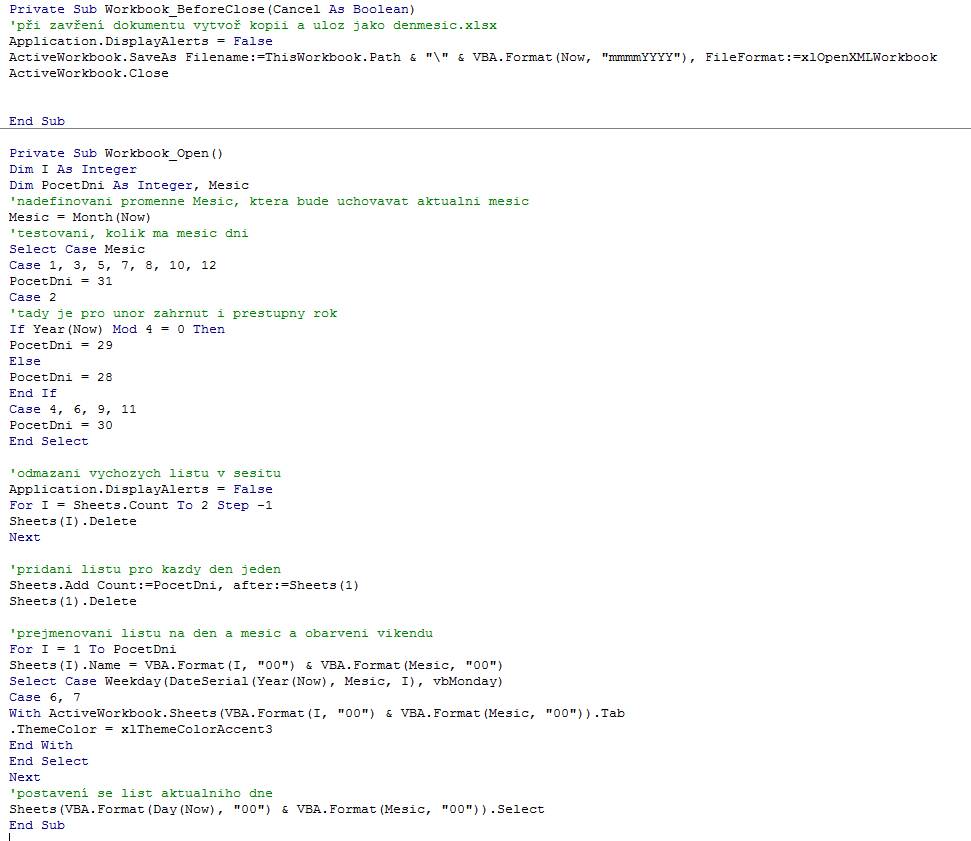Click the line 'Private Sub Workbook_BeforeClose(Cancel As Boolean)'

click(x=212, y=9)
